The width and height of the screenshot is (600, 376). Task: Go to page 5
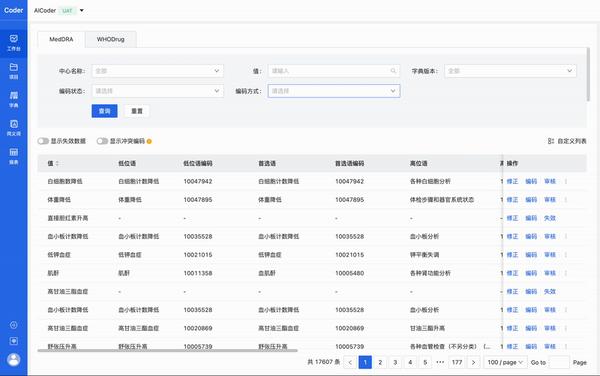pyautogui.click(x=425, y=362)
